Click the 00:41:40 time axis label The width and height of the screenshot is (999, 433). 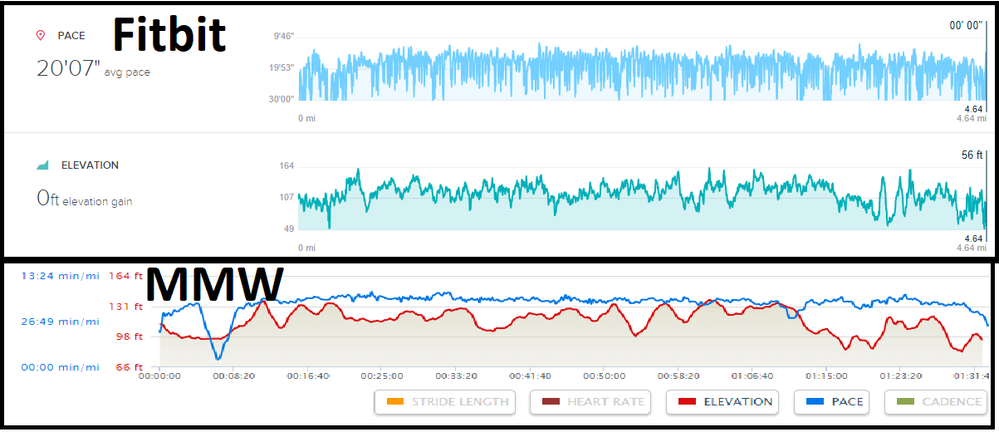pyautogui.click(x=530, y=376)
